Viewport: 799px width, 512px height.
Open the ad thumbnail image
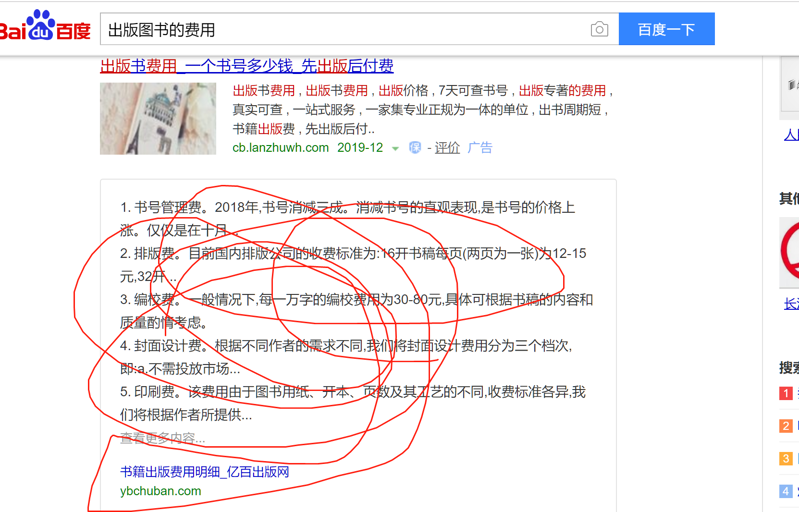click(x=158, y=119)
